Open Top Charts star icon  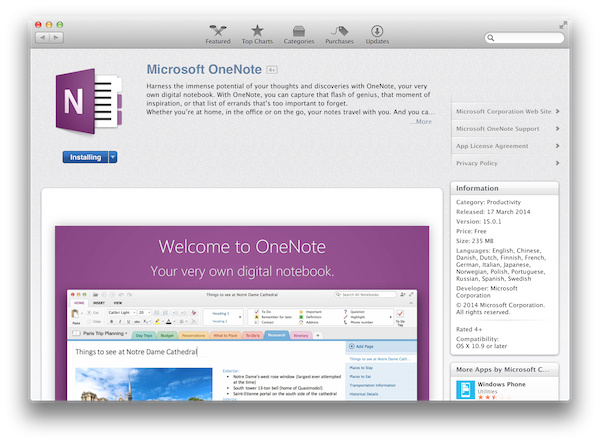257,31
